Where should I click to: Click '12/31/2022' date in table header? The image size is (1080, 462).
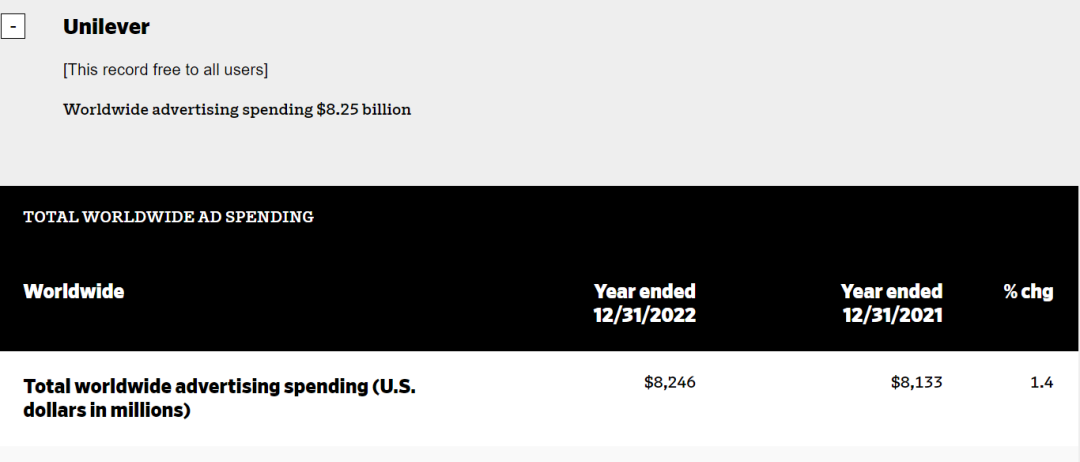pyautogui.click(x=645, y=315)
